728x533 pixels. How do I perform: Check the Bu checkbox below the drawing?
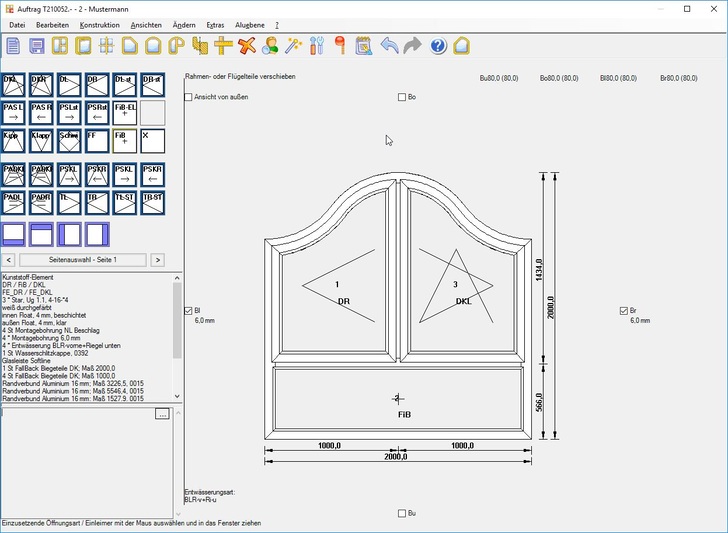coord(402,513)
